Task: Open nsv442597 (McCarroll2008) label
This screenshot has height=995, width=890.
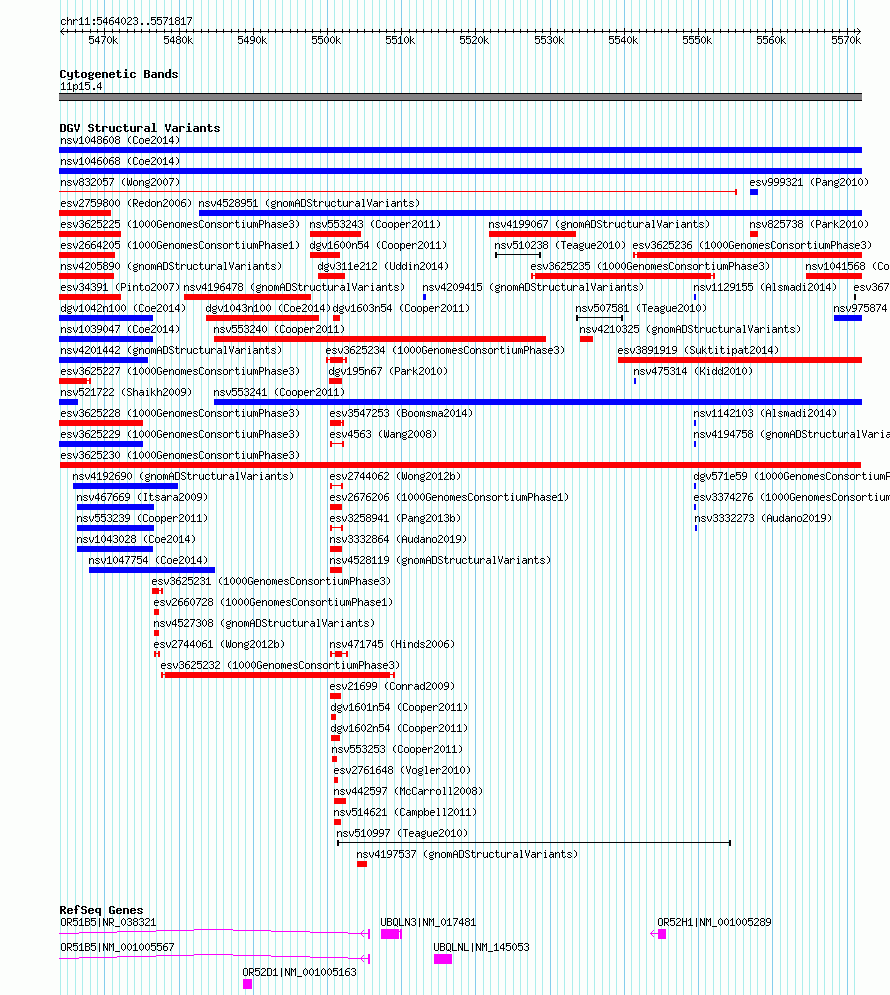Action: point(408,790)
